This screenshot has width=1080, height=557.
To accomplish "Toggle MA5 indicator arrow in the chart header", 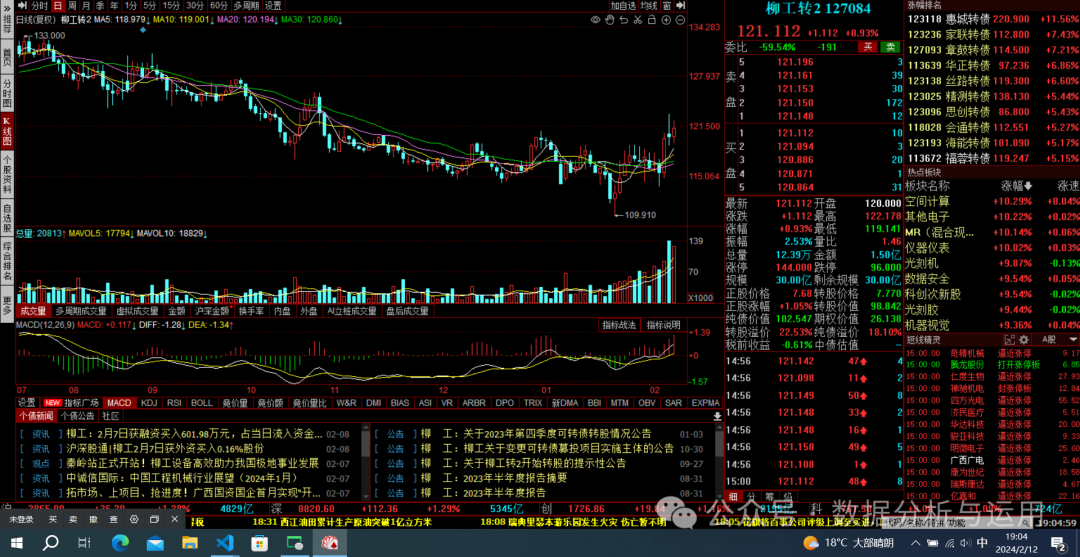I will click(149, 20).
